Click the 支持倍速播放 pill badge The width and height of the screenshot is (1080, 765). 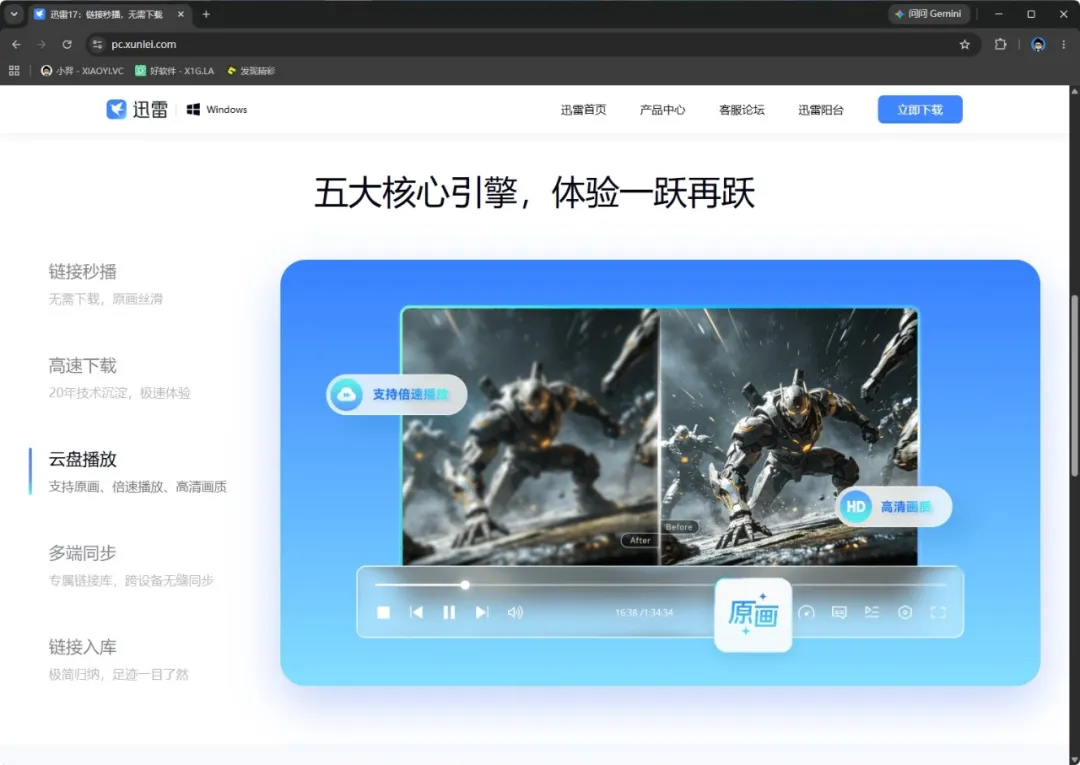coord(397,395)
